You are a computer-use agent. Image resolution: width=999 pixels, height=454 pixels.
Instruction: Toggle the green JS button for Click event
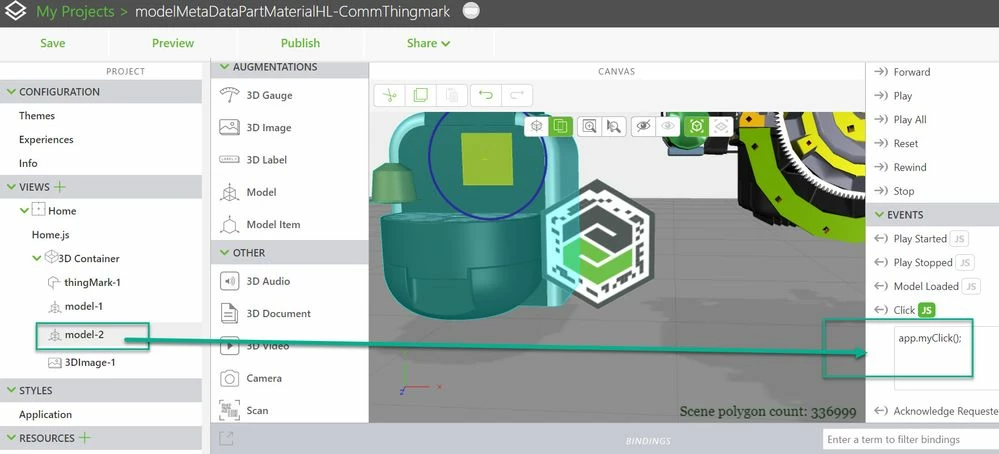(x=926, y=310)
